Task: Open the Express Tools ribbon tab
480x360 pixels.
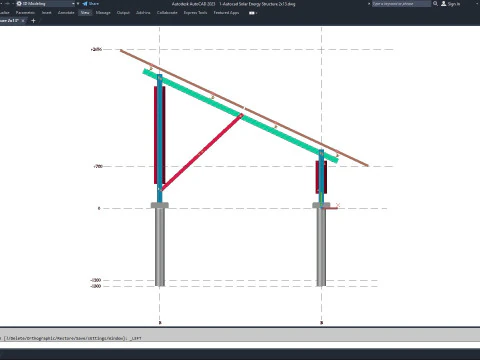Action: [x=195, y=13]
